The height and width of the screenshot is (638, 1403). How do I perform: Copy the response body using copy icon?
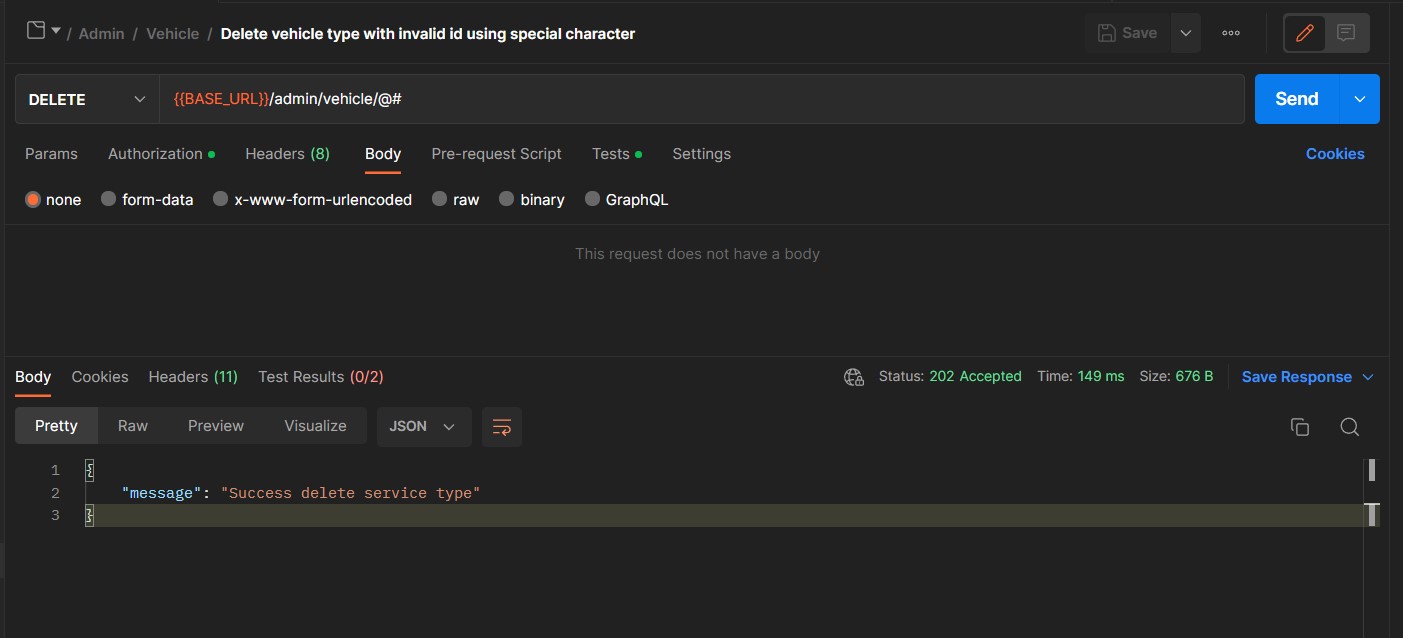coord(1300,426)
